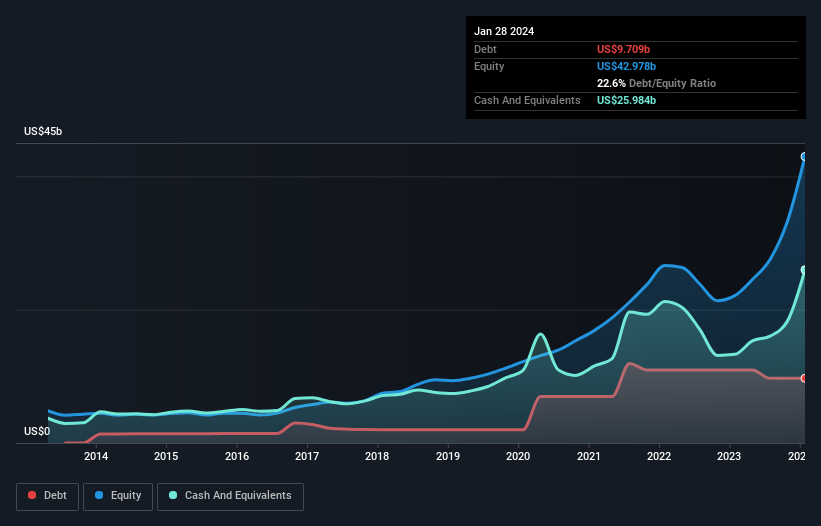The image size is (821, 526).
Task: Select the 2017 x-axis label
Action: pos(307,456)
